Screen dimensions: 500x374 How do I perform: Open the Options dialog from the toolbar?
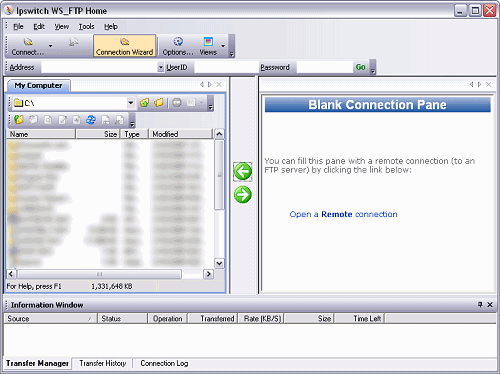(x=178, y=46)
